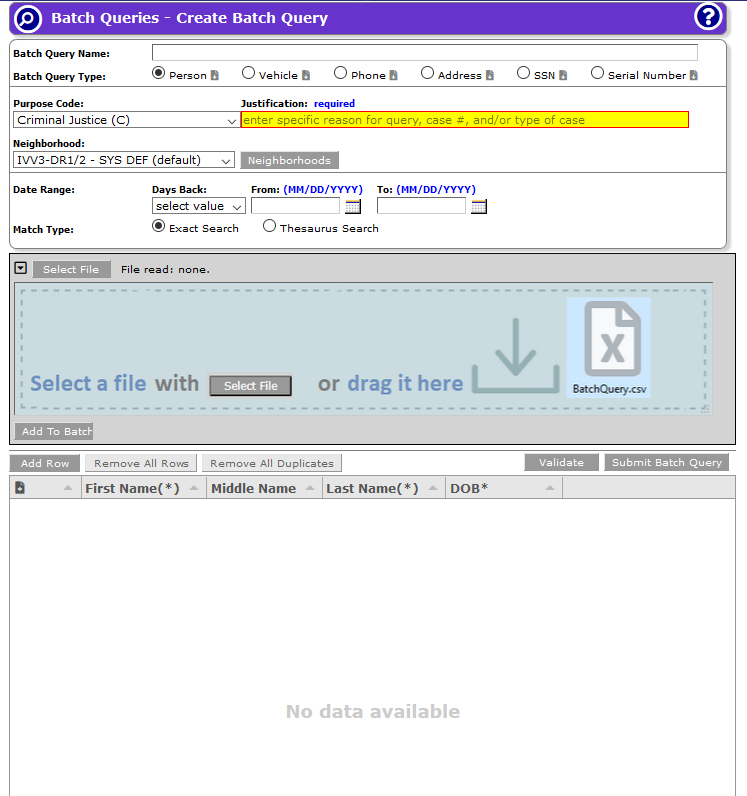Sort by First Name column arrow
747x796 pixels.
(194, 488)
